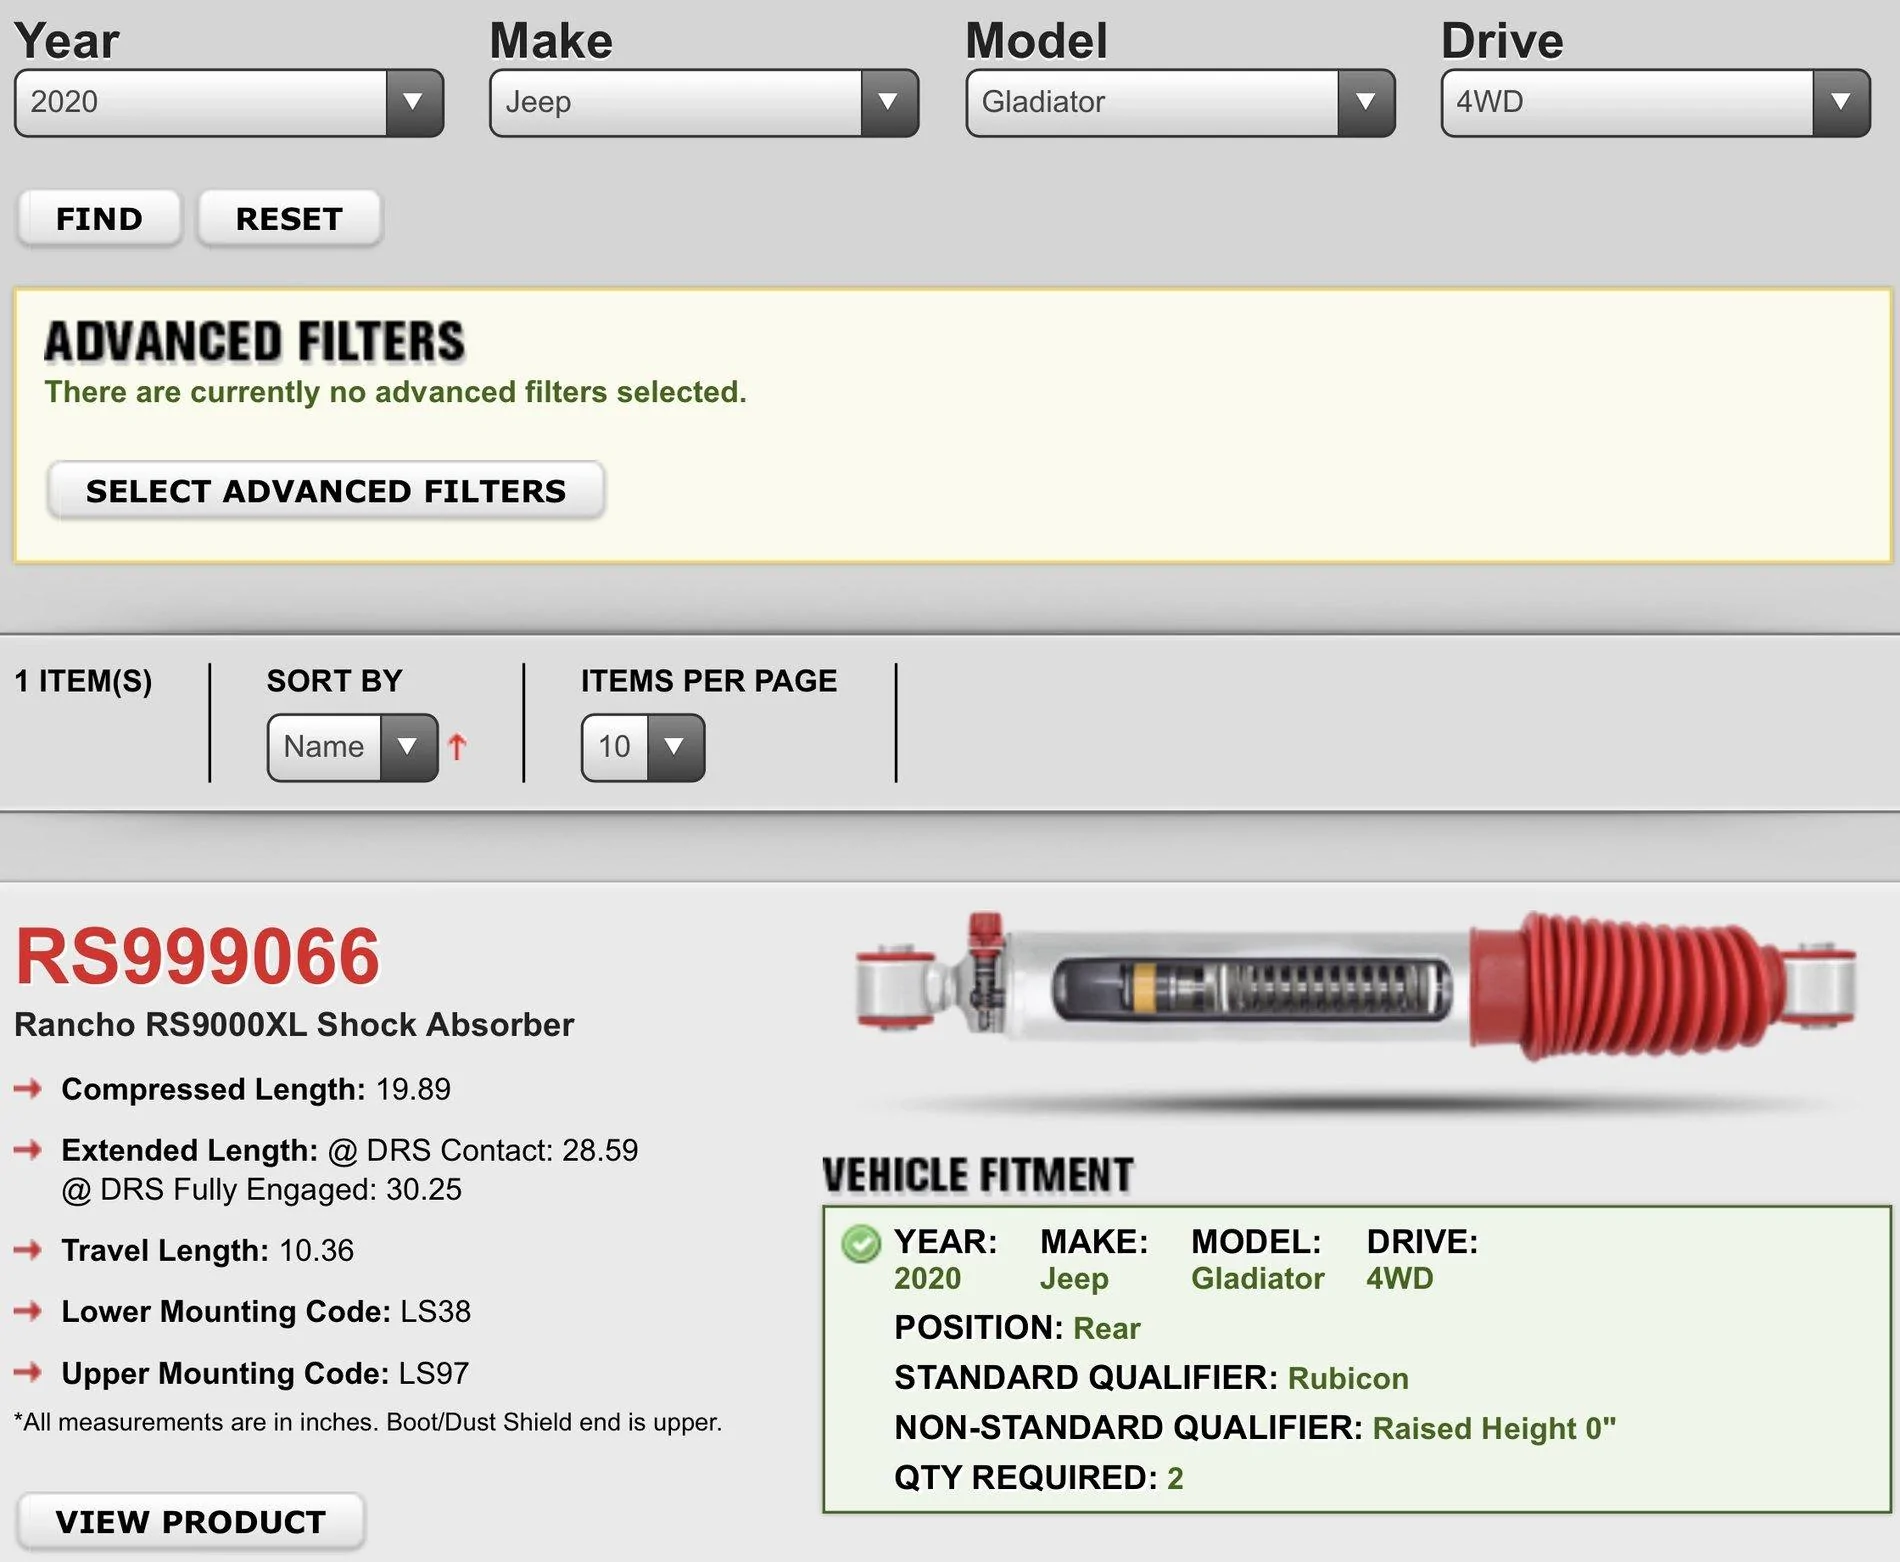This screenshot has width=1900, height=1562.
Task: Select the Vehicle Fitment heading
Action: pyautogui.click(x=978, y=1175)
